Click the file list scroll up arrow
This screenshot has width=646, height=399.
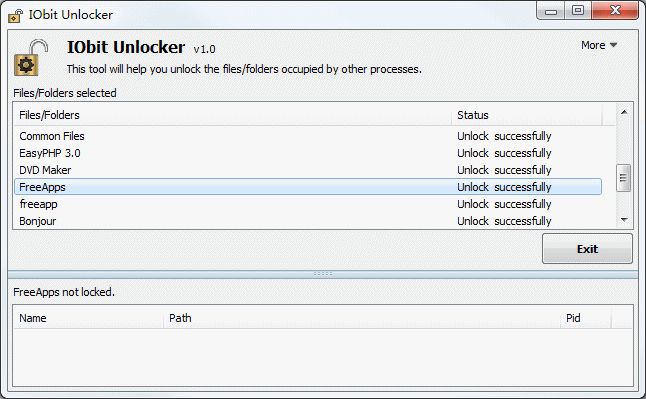pyautogui.click(x=624, y=112)
